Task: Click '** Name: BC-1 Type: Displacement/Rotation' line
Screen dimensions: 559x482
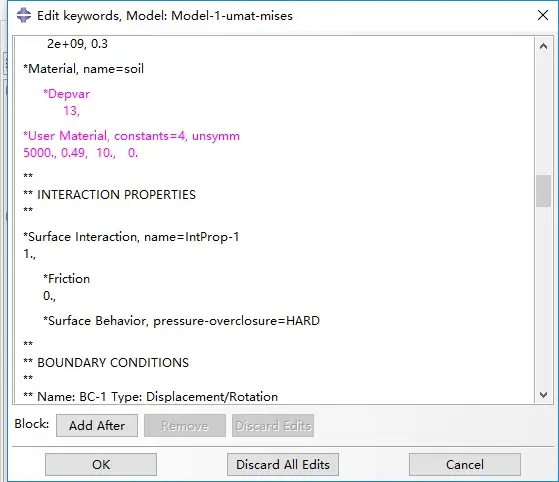Action: 150,396
